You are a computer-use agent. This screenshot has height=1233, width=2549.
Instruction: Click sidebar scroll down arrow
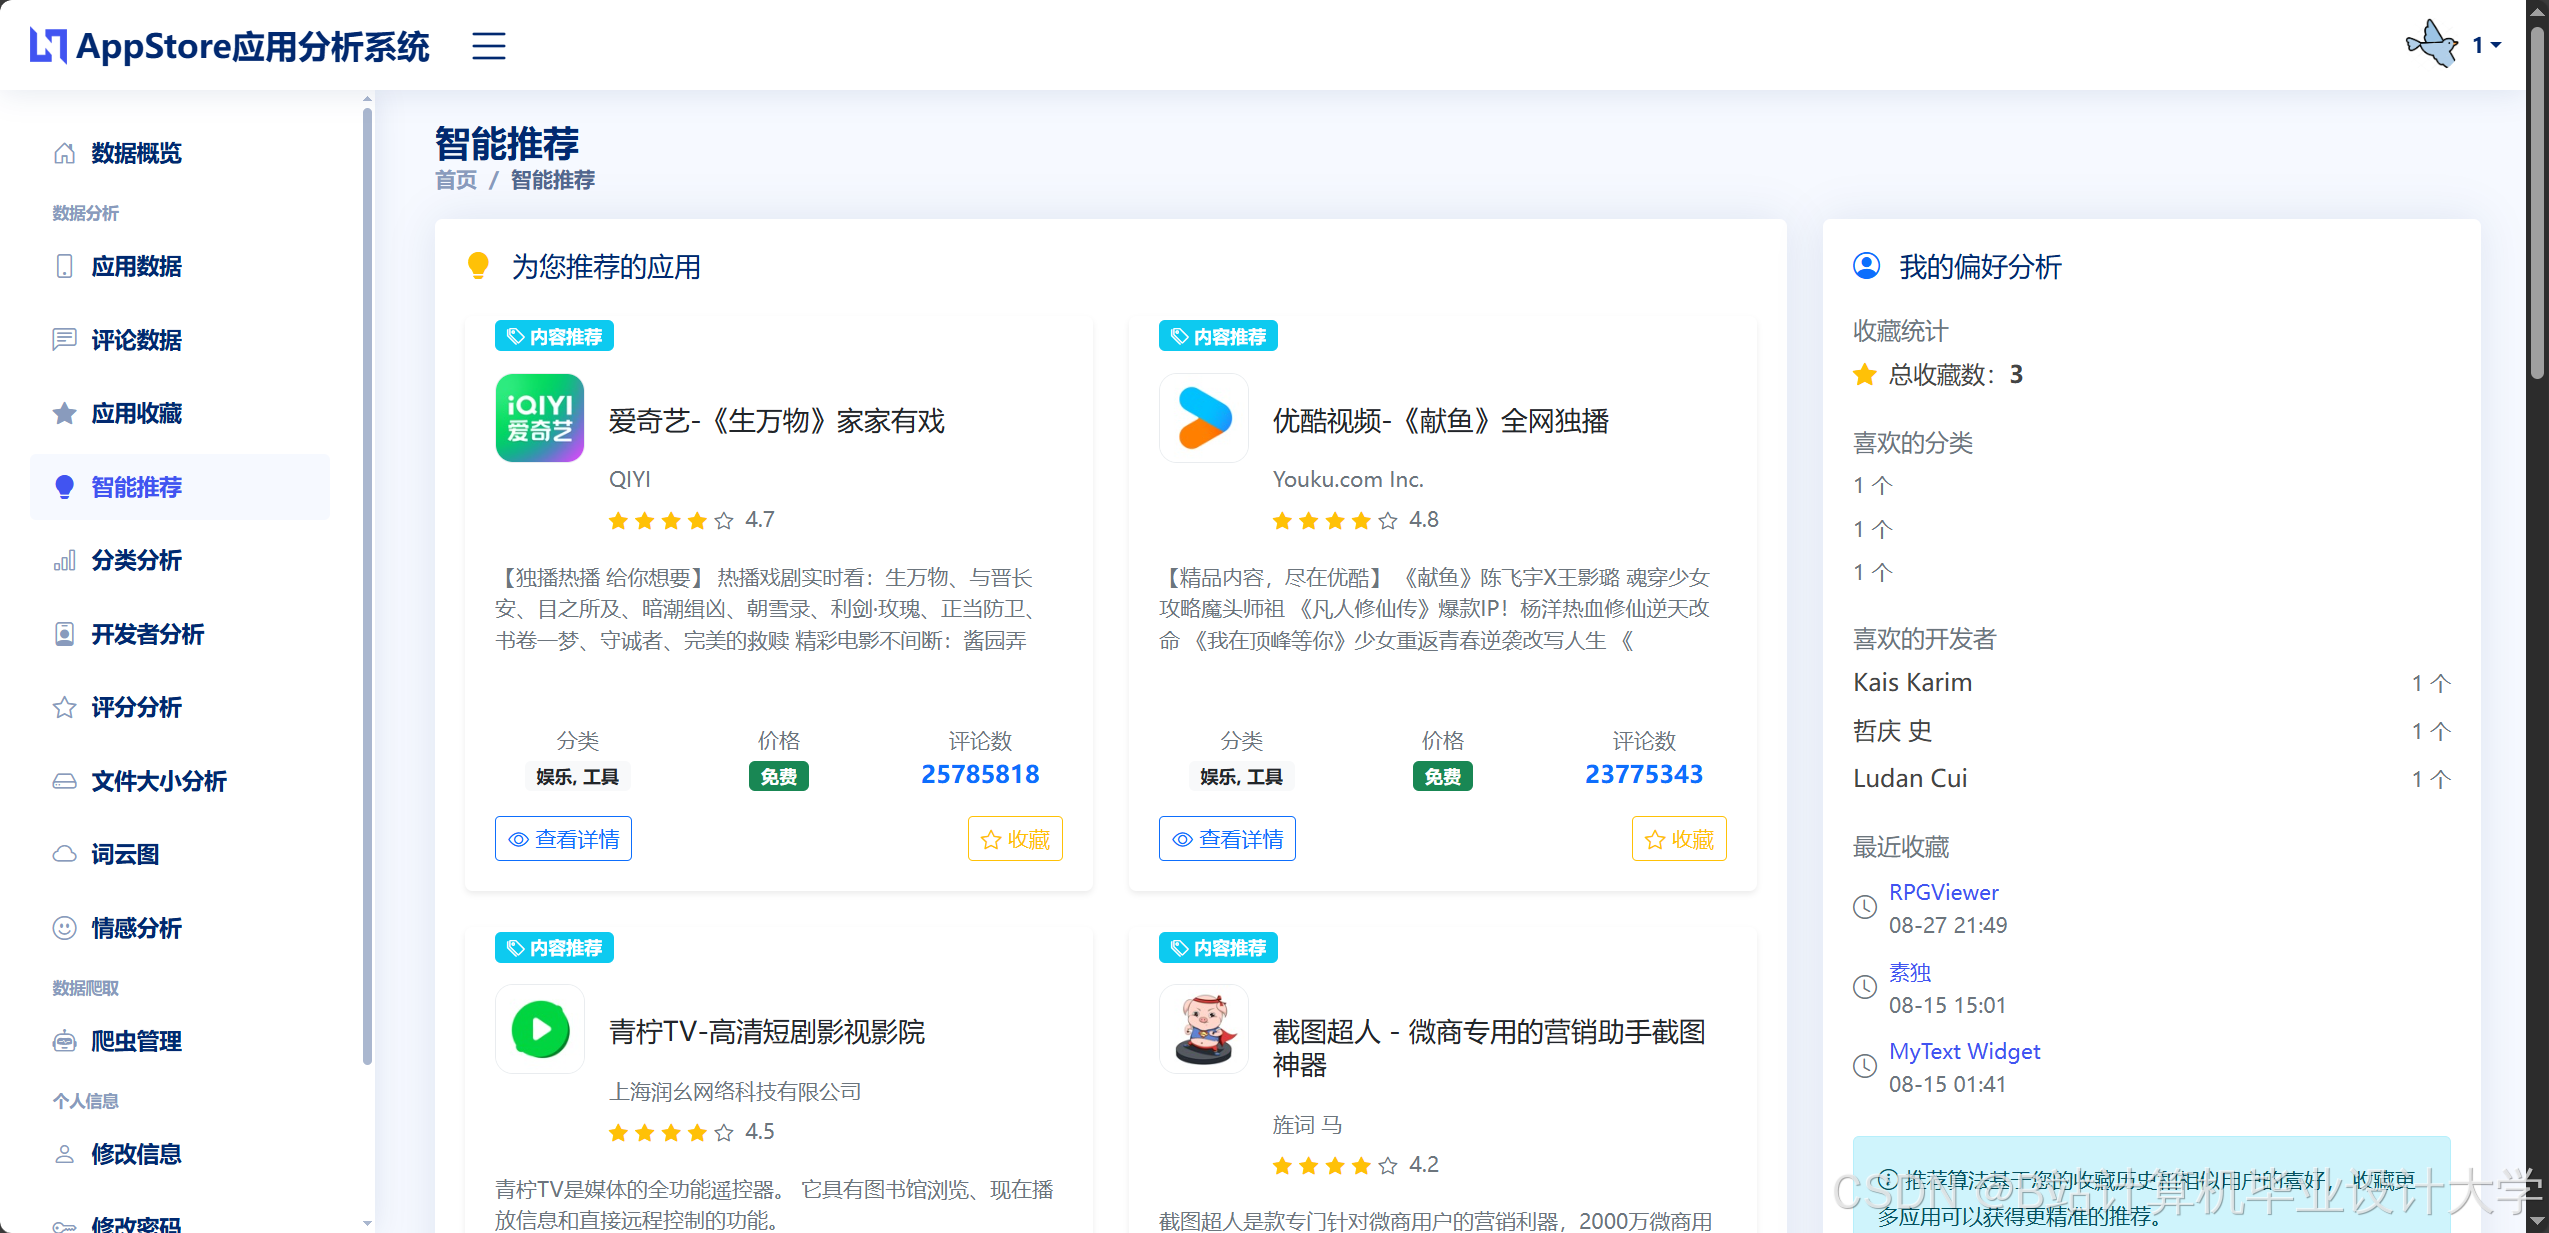[367, 1222]
